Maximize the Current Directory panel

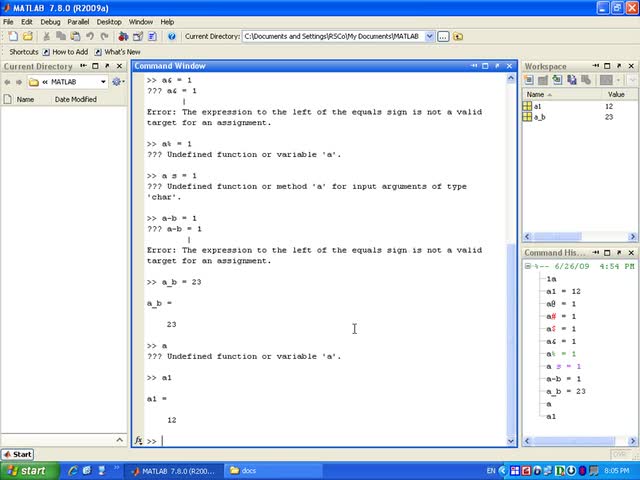coord(95,66)
